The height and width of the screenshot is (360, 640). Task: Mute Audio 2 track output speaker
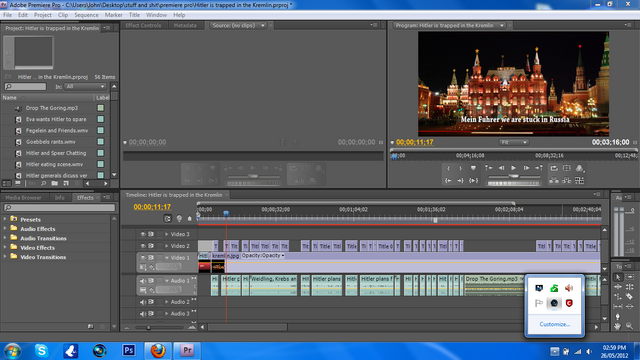tap(143, 302)
